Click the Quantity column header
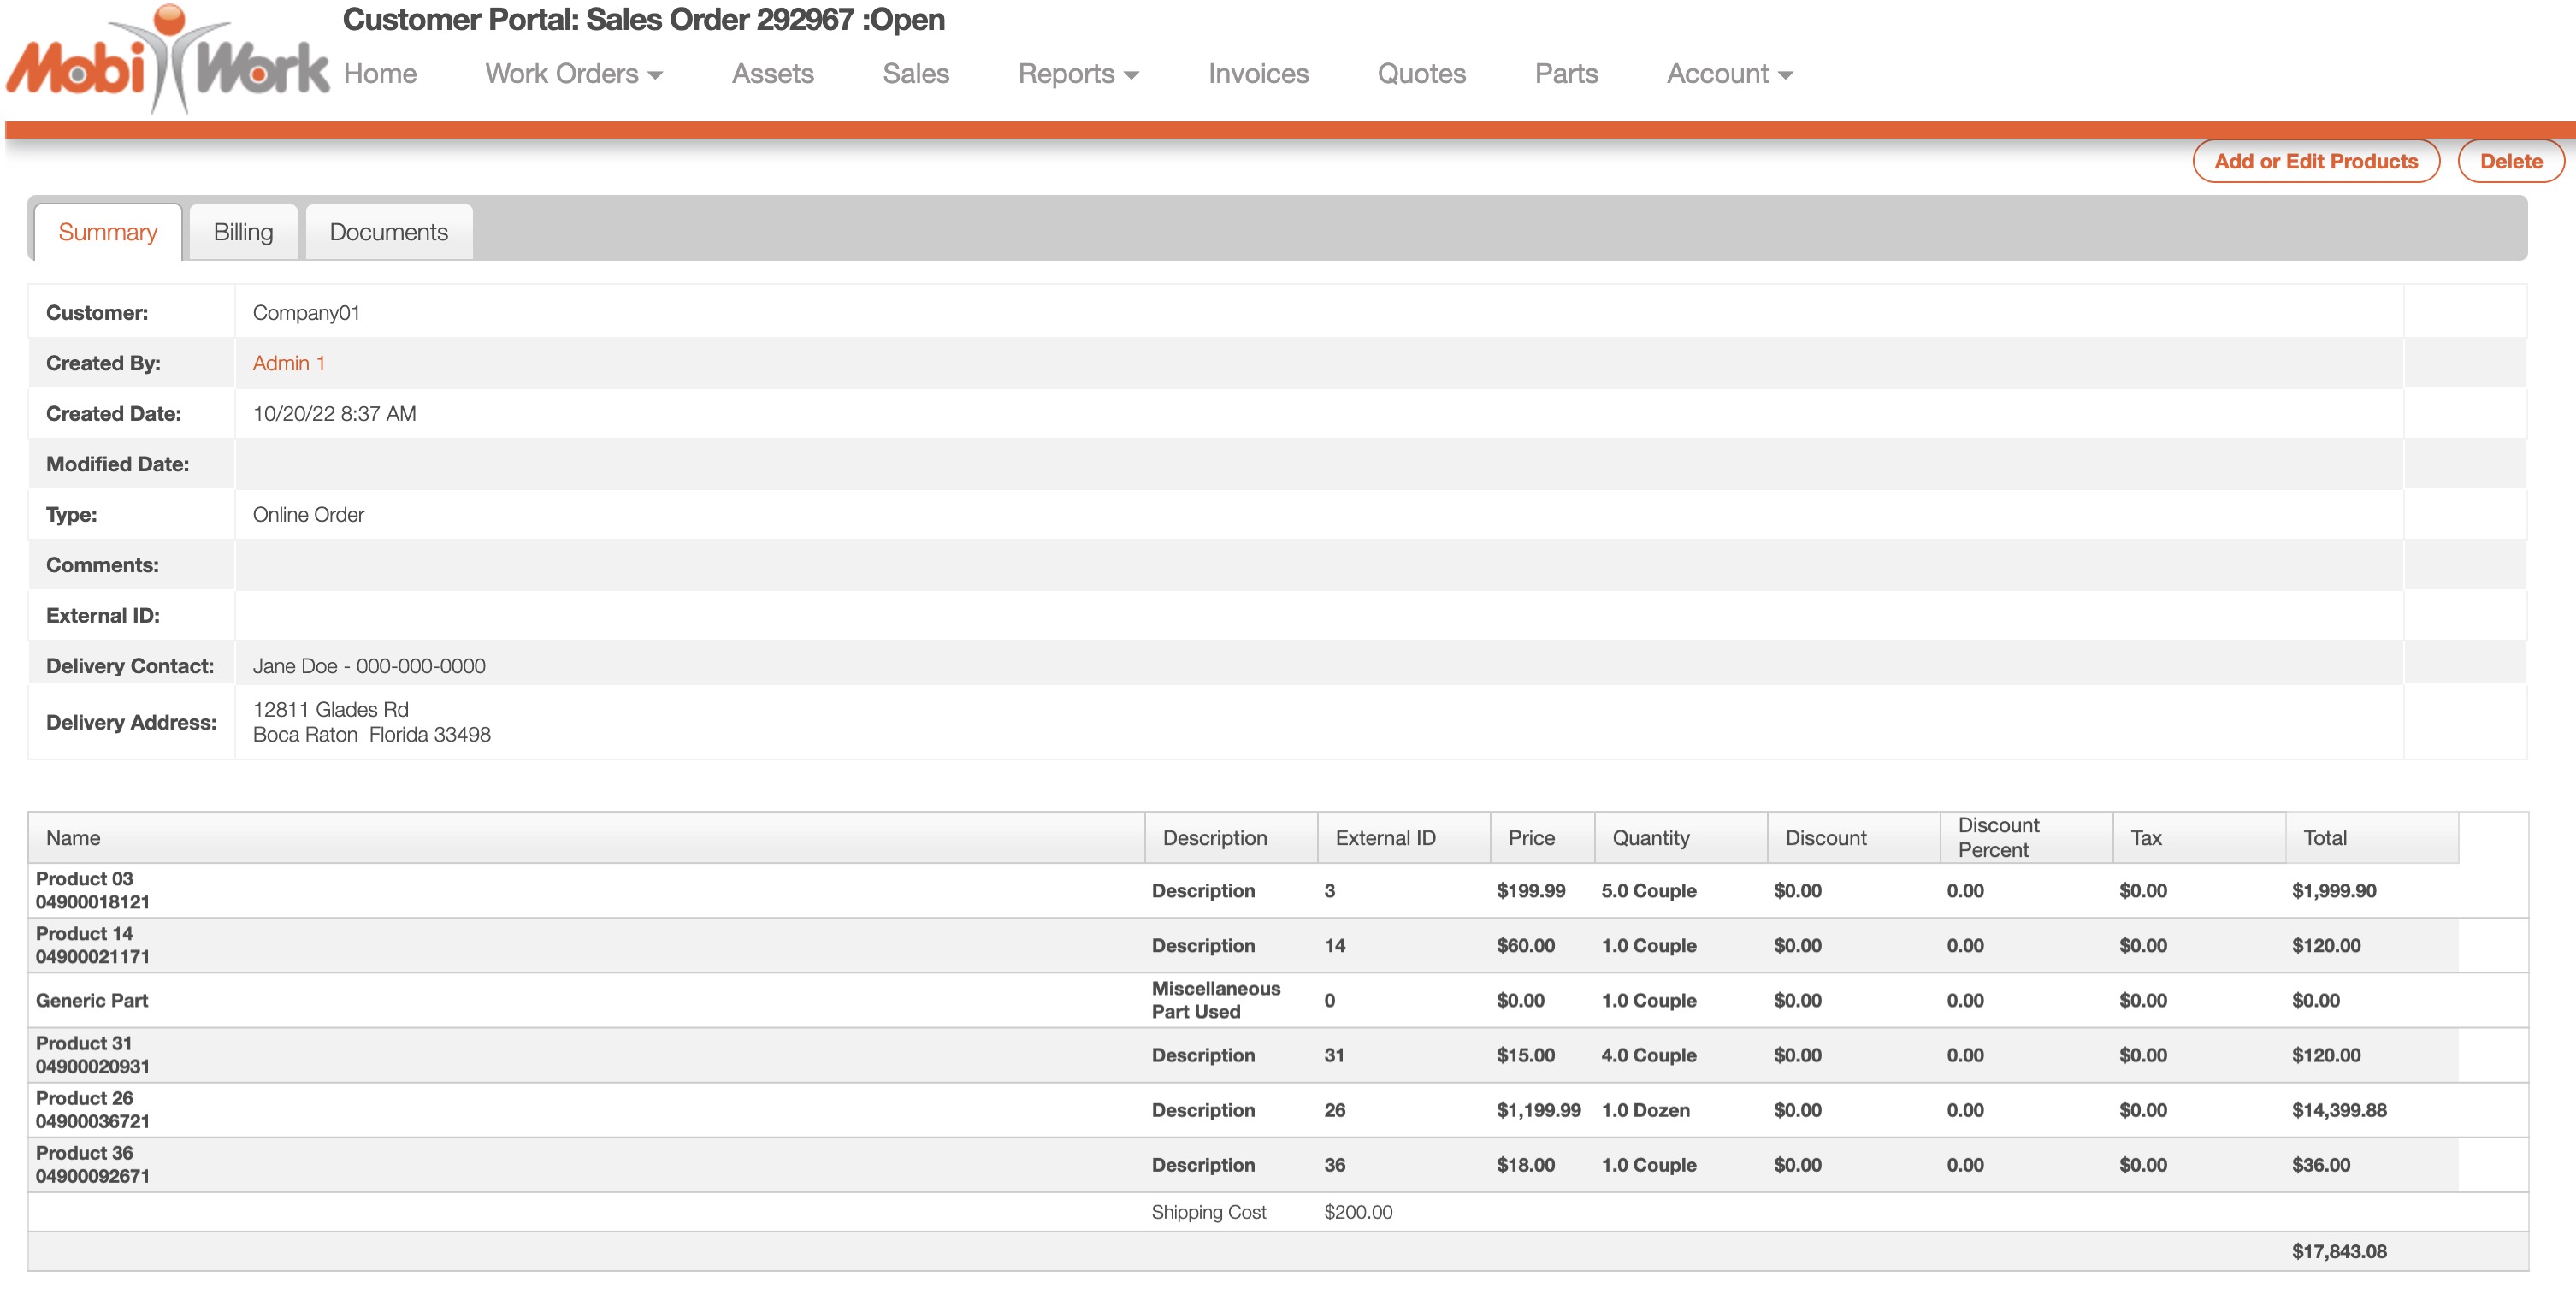The image size is (2576, 1312). point(1650,838)
